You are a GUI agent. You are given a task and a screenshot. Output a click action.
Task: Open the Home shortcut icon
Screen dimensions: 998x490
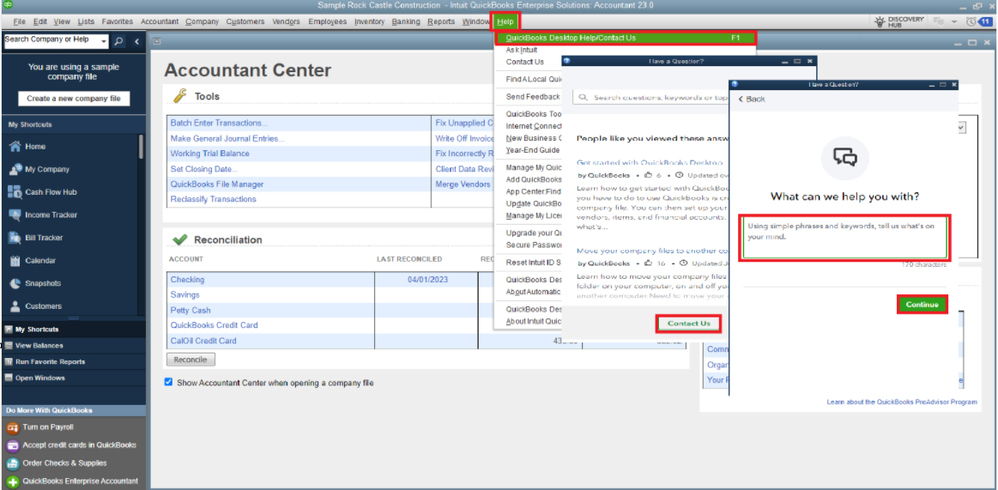(x=15, y=146)
